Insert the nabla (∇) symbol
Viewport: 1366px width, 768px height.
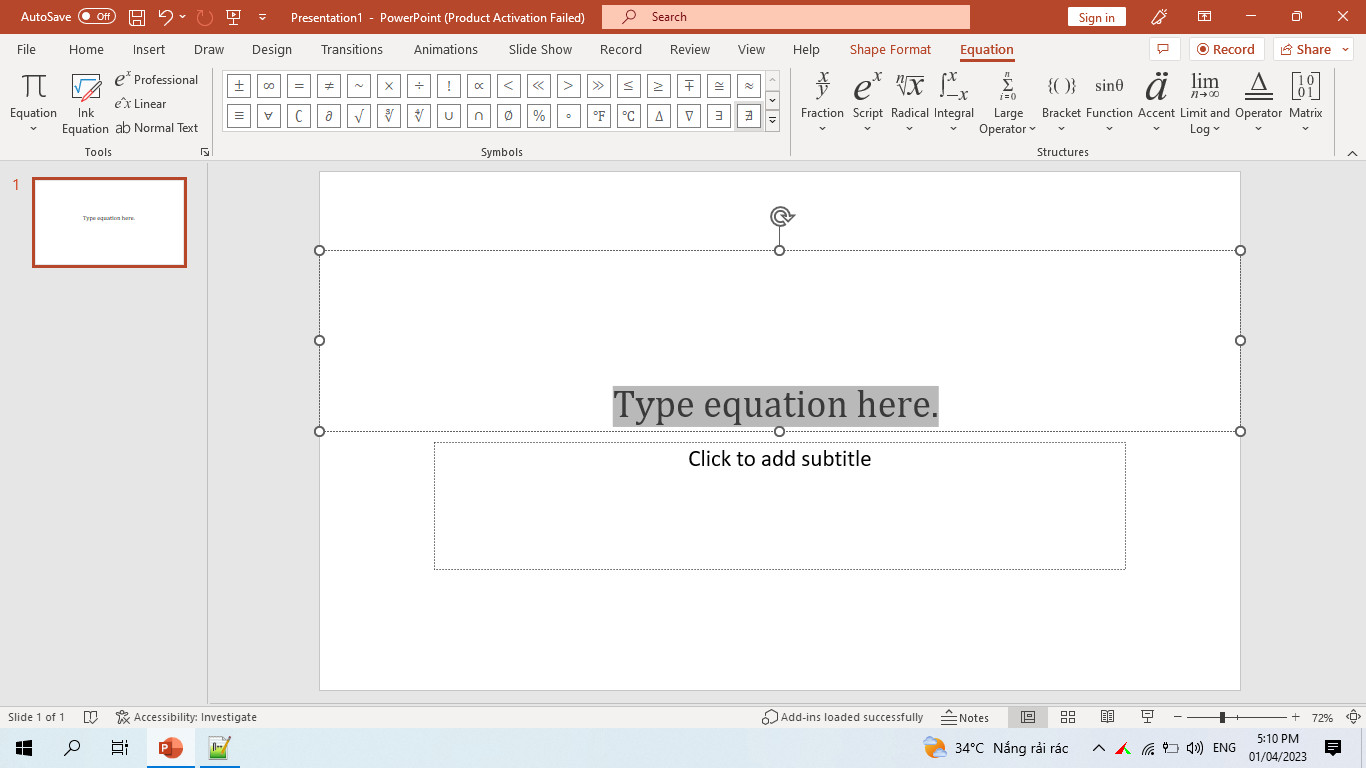[689, 116]
